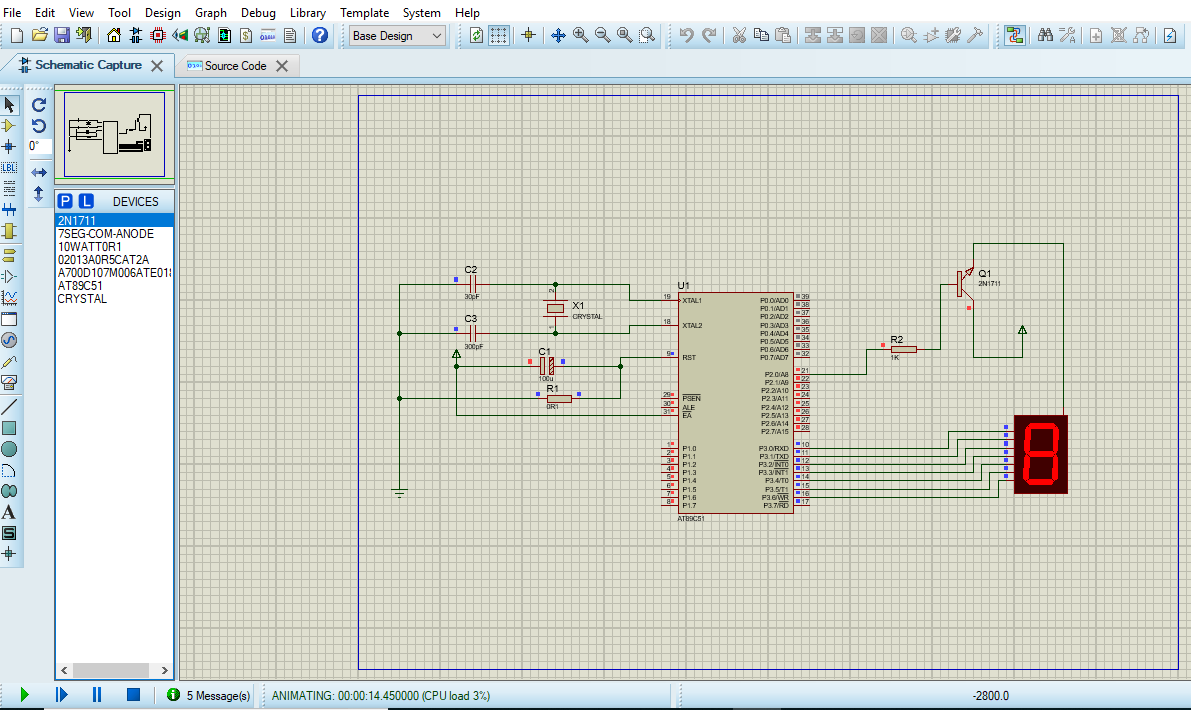The height and width of the screenshot is (710, 1191).
Task: Open the Library menu
Action: (x=307, y=13)
